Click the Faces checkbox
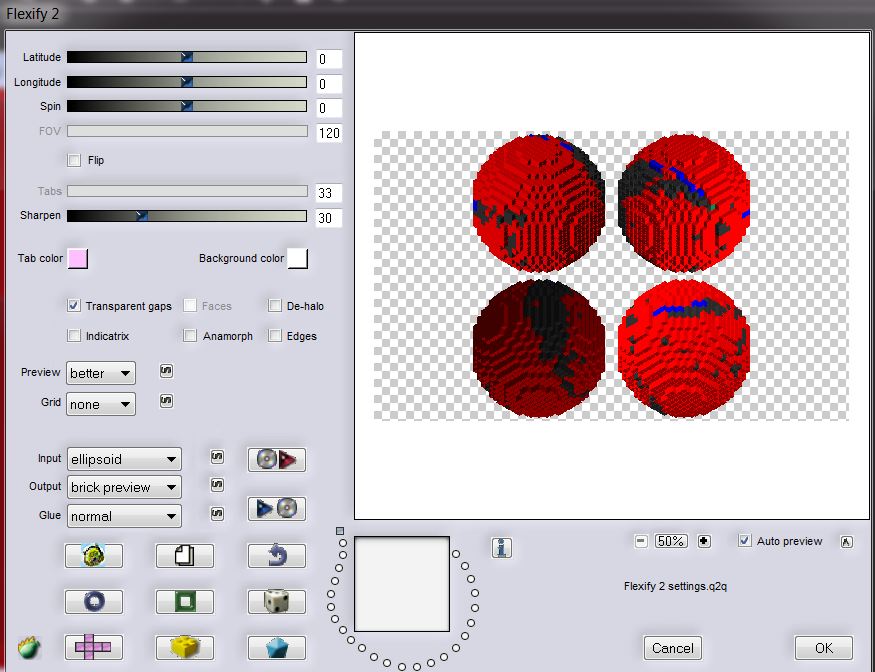The height and width of the screenshot is (672, 875). (190, 305)
